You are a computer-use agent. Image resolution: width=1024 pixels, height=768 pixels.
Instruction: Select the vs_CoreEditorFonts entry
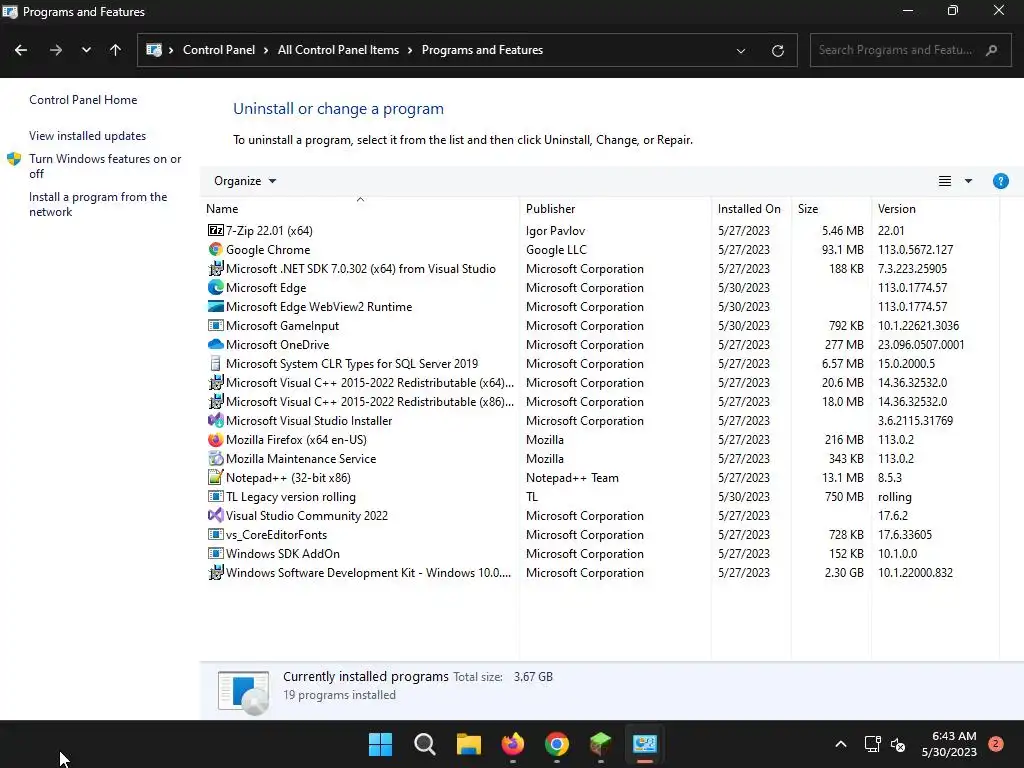click(x=601, y=534)
